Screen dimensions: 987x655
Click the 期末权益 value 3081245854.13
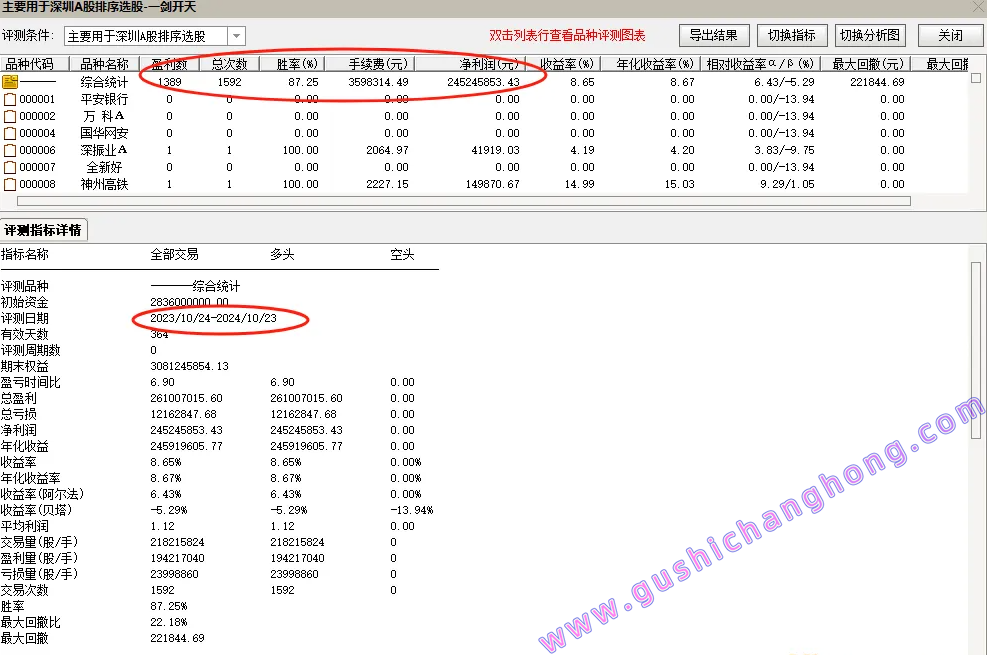coord(189,366)
